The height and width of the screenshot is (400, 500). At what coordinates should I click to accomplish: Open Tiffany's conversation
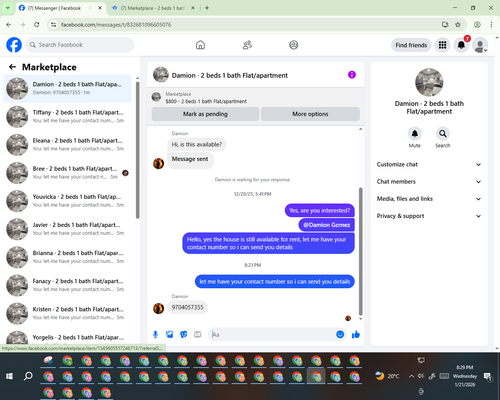click(x=67, y=117)
